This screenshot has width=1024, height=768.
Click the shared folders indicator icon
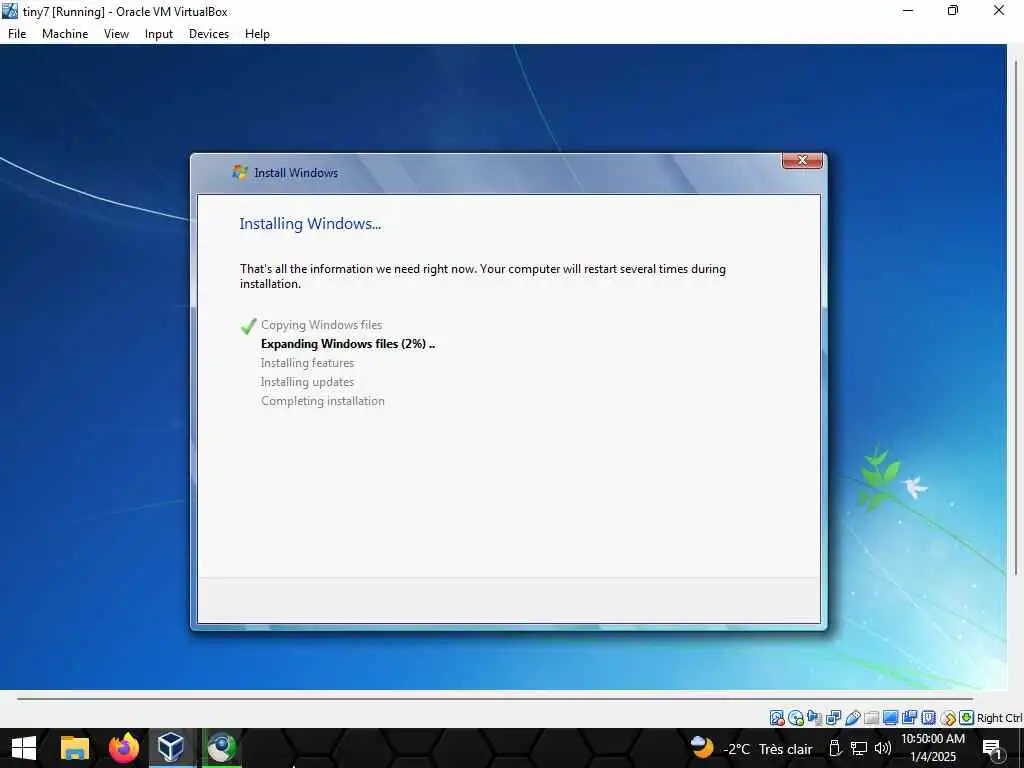point(871,718)
